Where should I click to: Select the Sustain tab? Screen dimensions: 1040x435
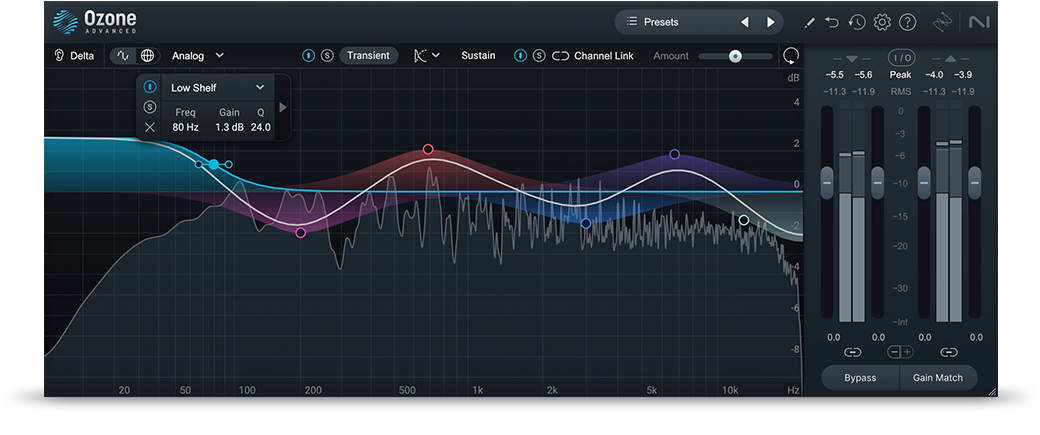point(478,56)
